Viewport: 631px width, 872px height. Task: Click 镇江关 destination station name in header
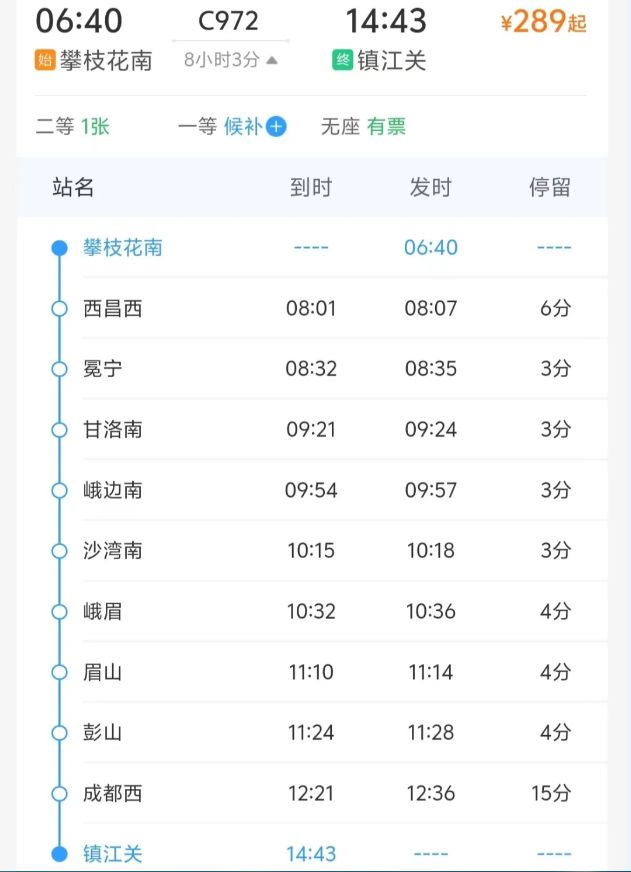(x=392, y=61)
